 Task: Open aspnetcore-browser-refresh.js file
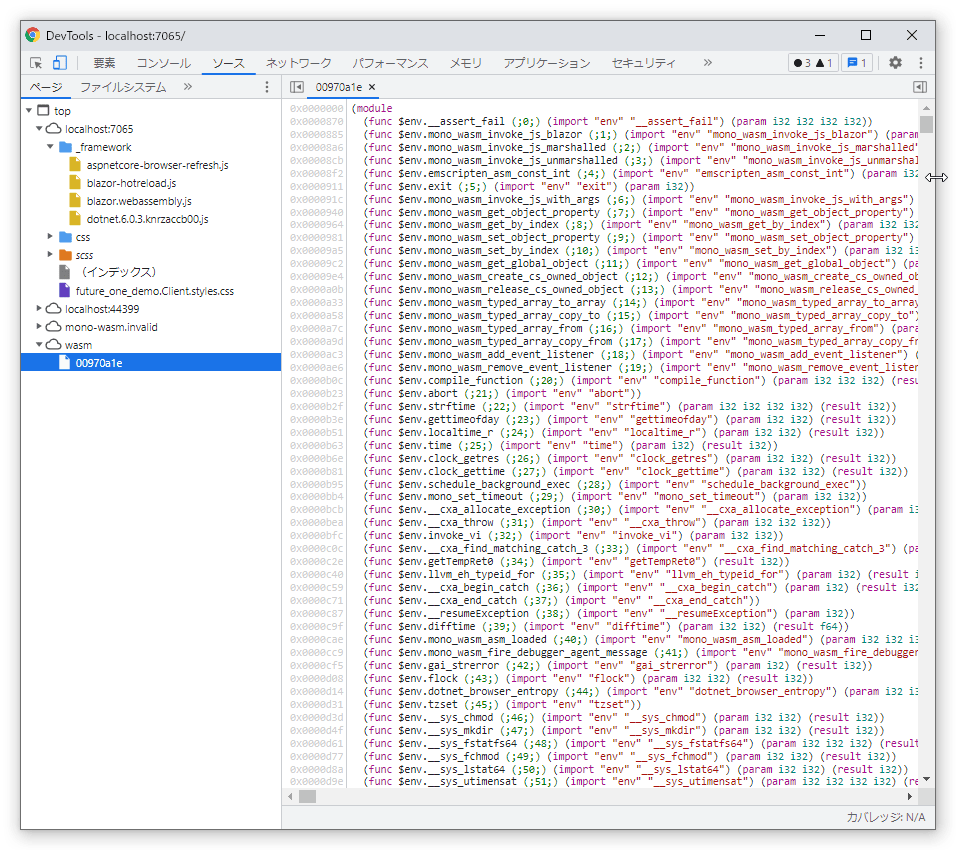[157, 165]
